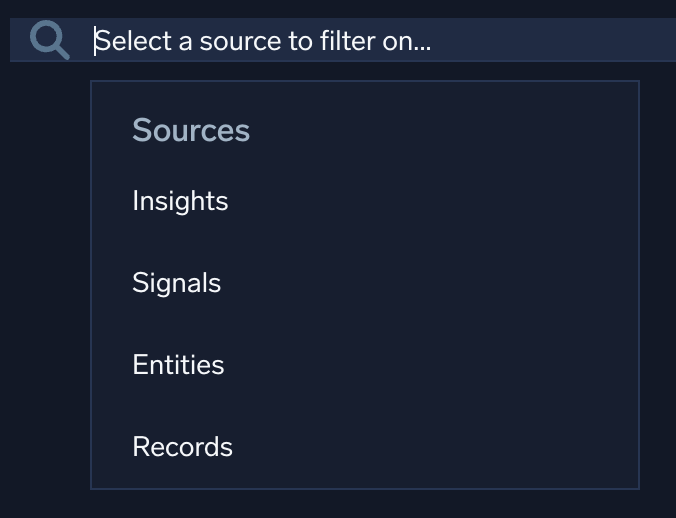Filter on the Records source
Image resolution: width=676 pixels, height=518 pixels.
tap(182, 447)
